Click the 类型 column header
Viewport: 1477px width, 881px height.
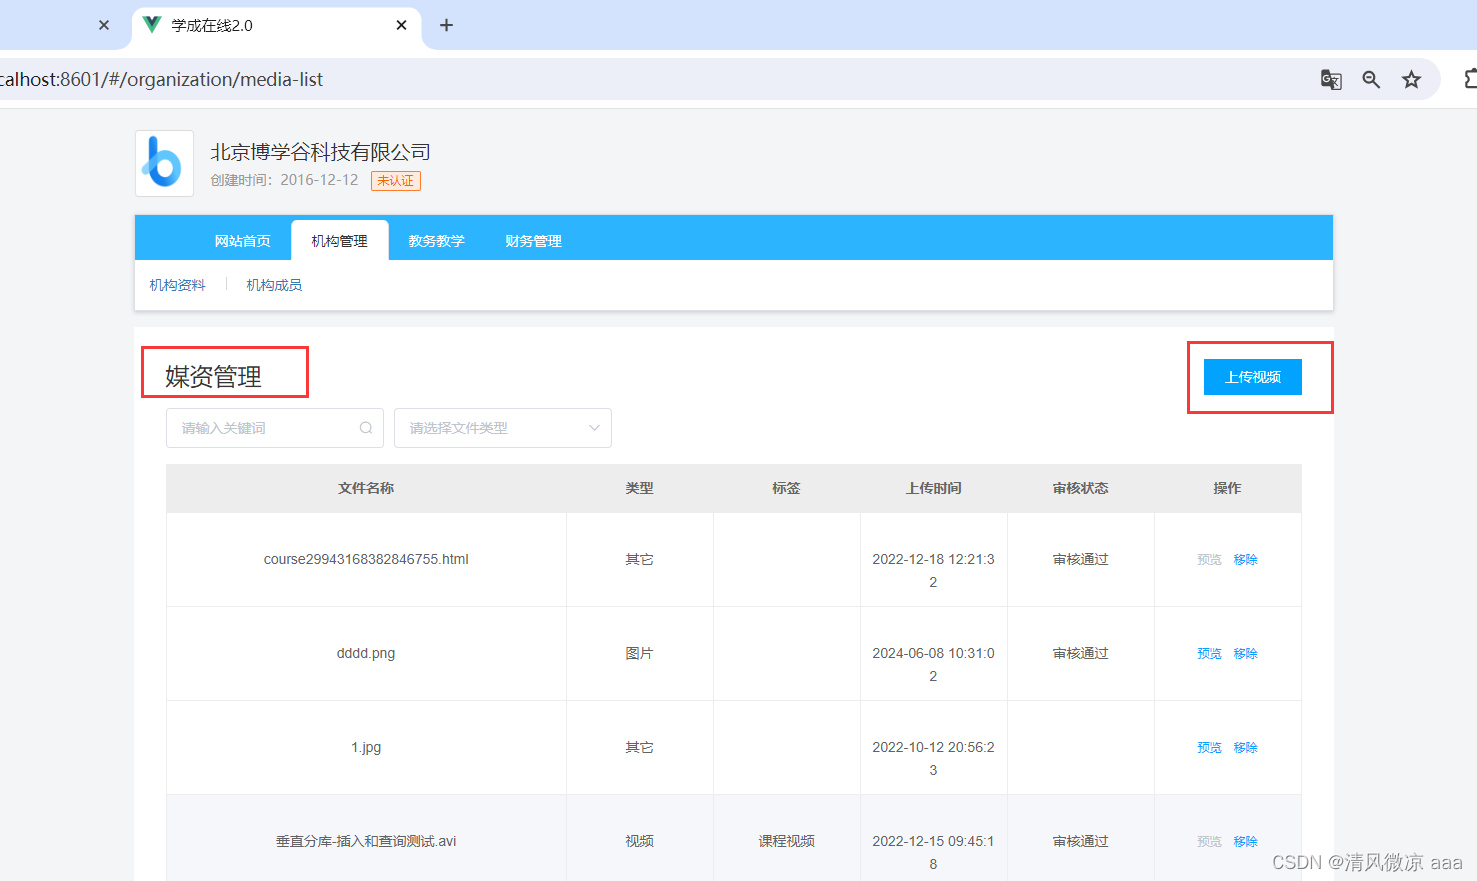pos(639,488)
